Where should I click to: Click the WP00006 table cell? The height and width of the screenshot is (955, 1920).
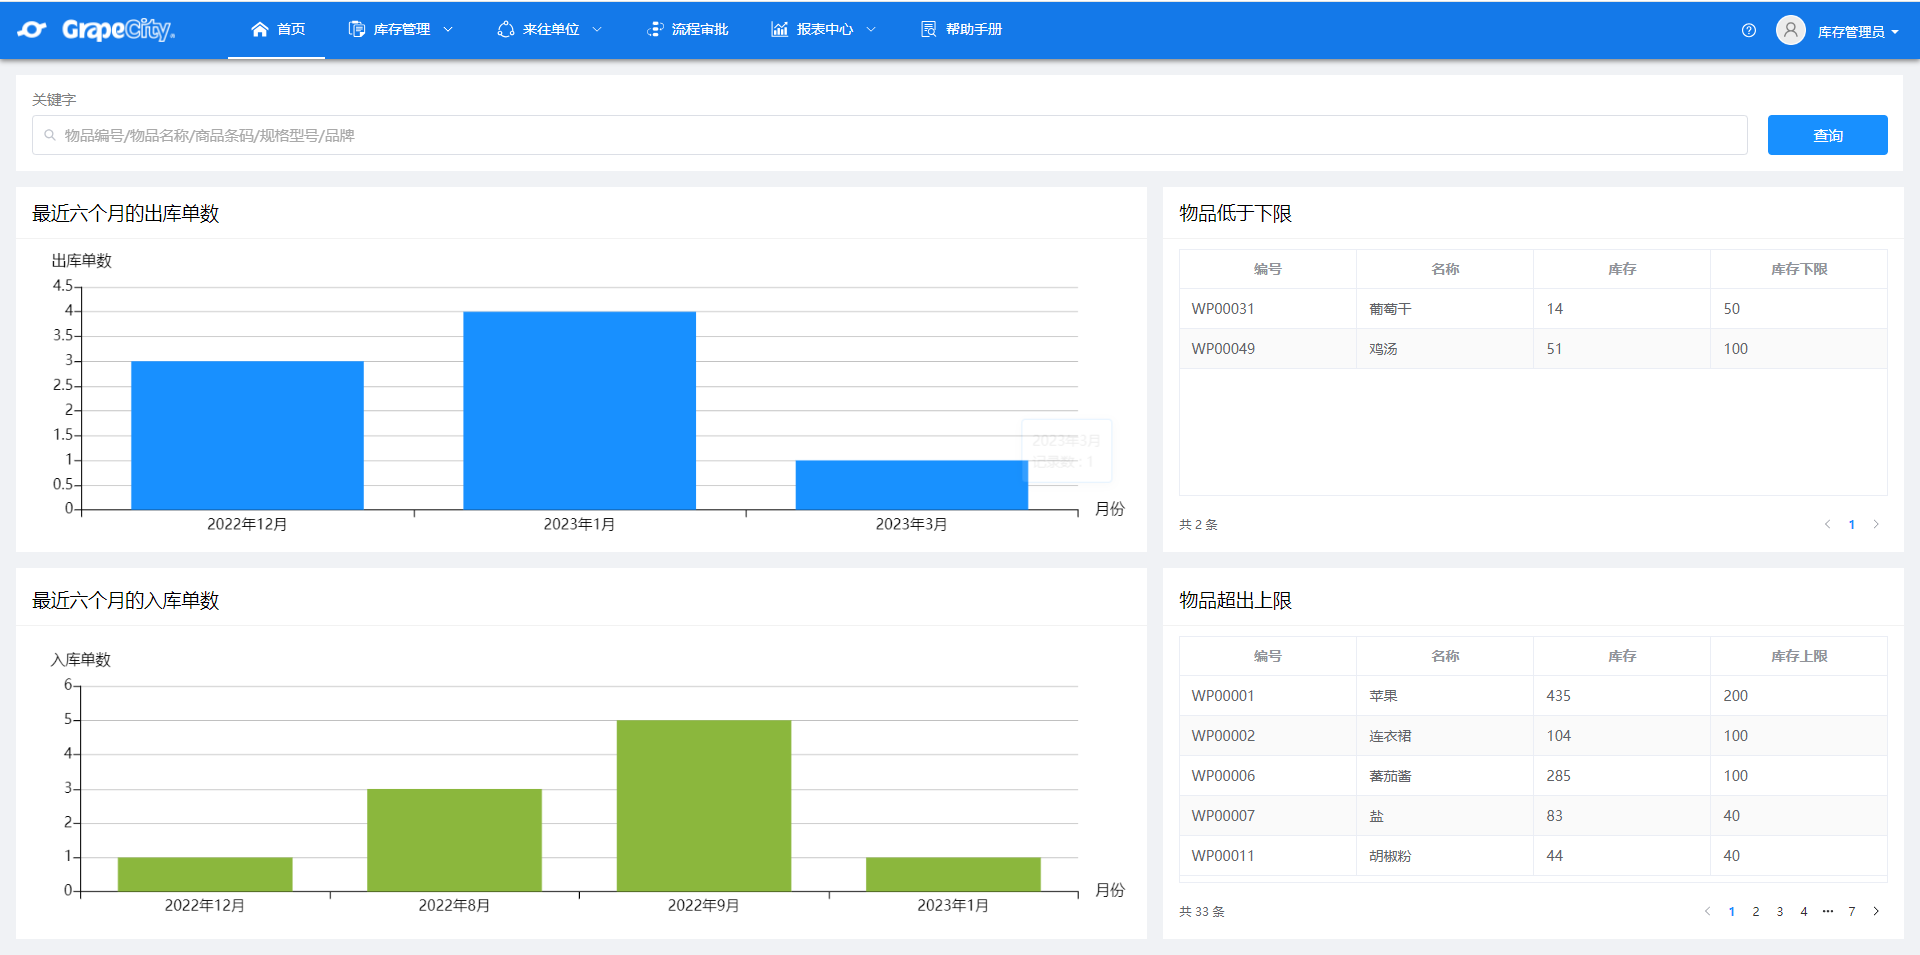coord(1268,776)
